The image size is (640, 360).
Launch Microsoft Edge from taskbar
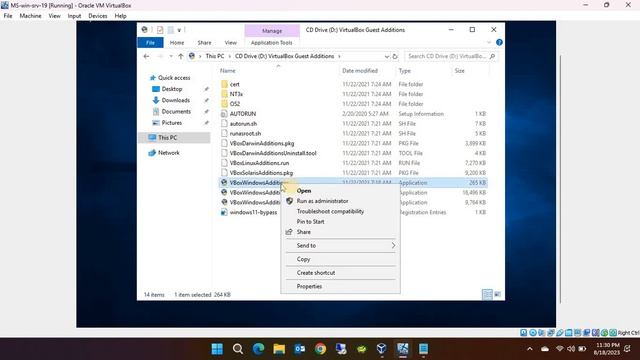[258, 349]
